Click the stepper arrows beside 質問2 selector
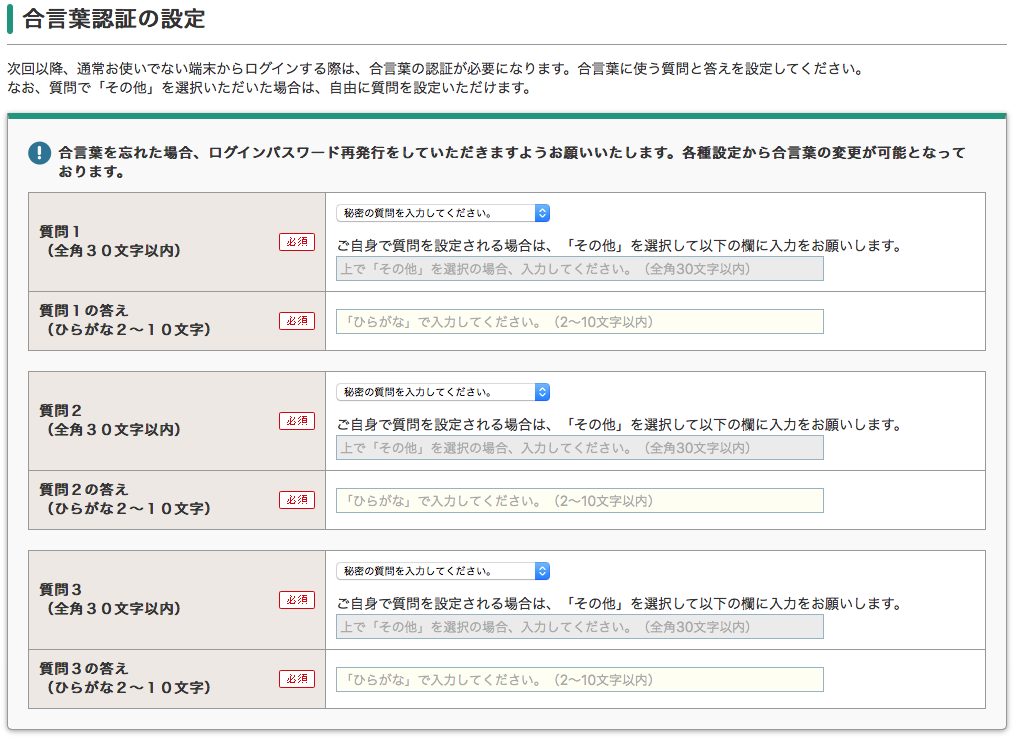The height and width of the screenshot is (741, 1018). point(541,391)
